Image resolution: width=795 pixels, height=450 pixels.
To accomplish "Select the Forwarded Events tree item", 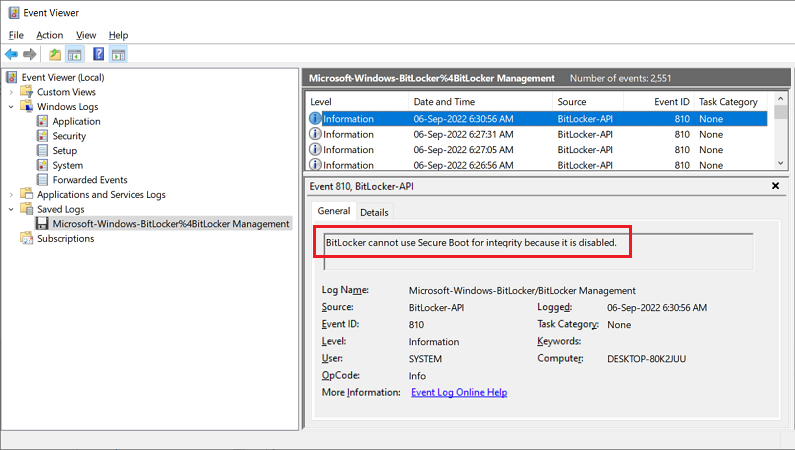I will point(90,180).
